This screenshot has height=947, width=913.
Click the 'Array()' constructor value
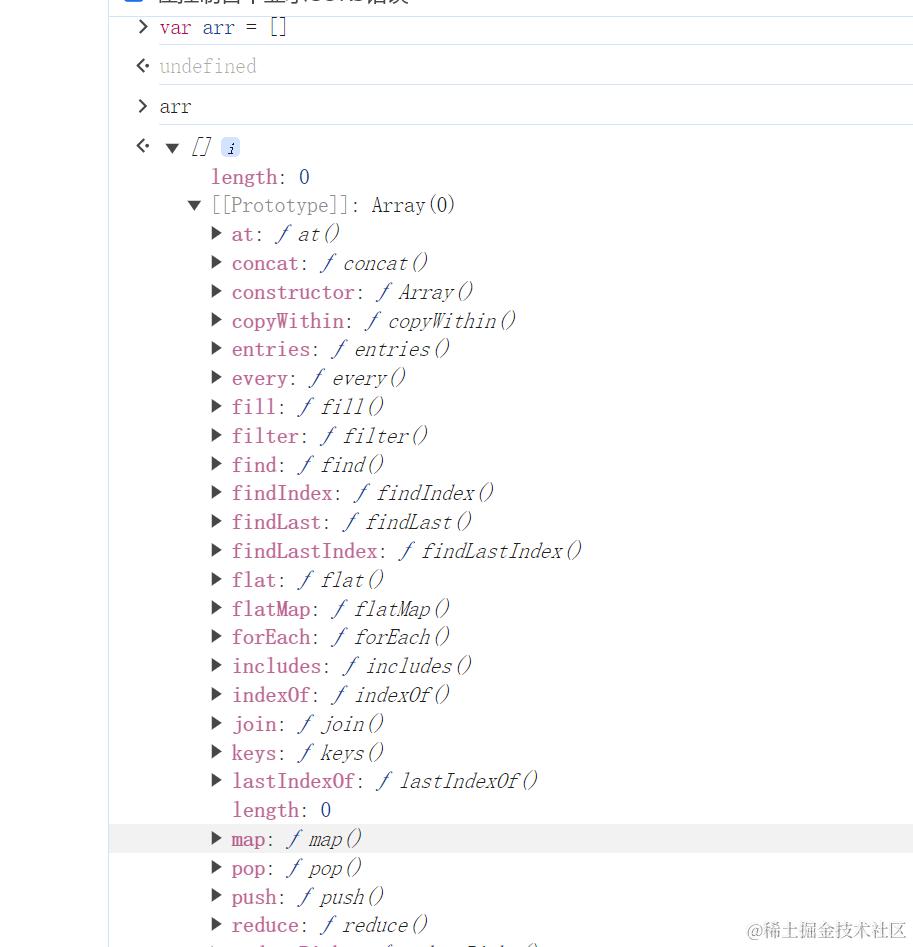pyautogui.click(x=435, y=292)
